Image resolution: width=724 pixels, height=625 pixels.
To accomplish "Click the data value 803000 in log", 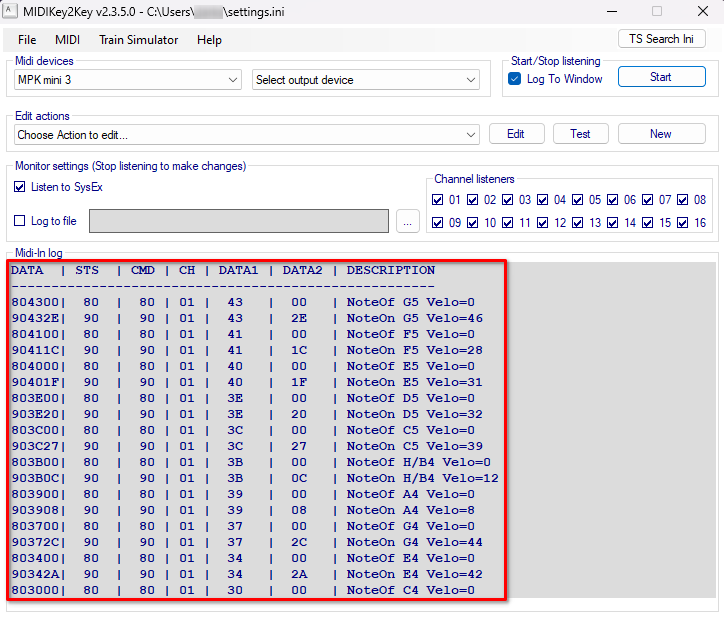I will [x=35, y=590].
